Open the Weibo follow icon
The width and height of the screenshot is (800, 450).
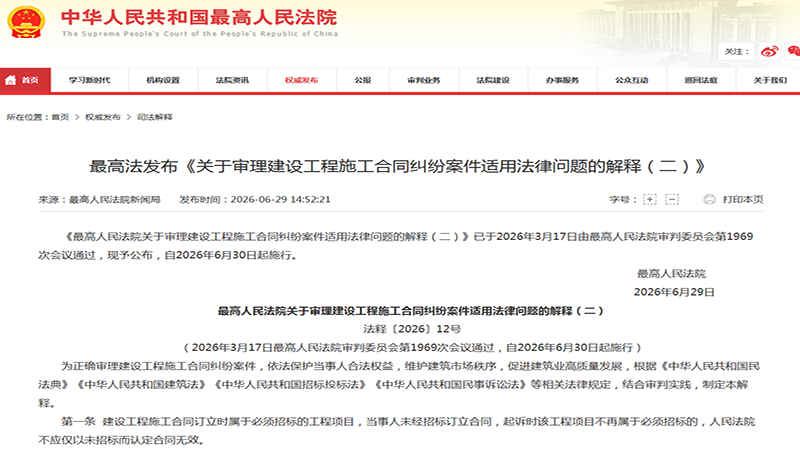pos(769,51)
